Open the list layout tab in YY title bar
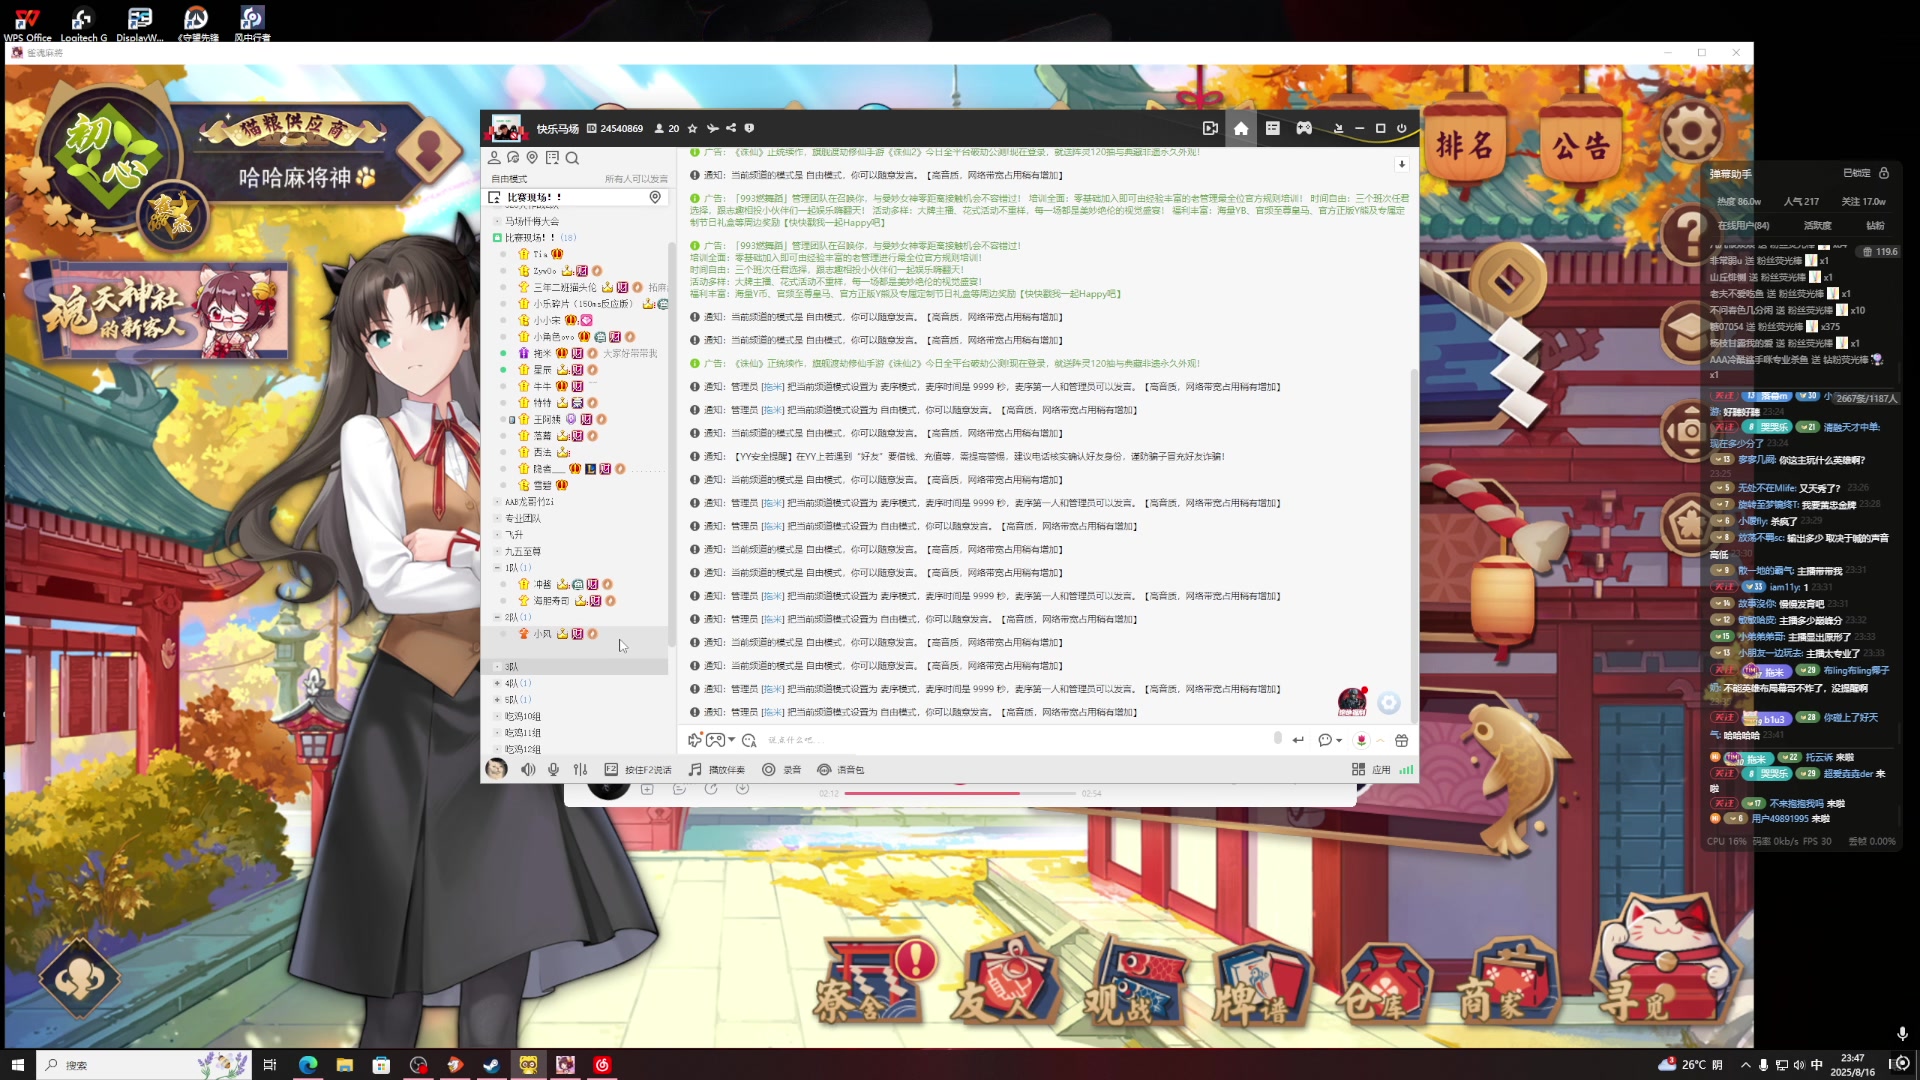 [1272, 128]
